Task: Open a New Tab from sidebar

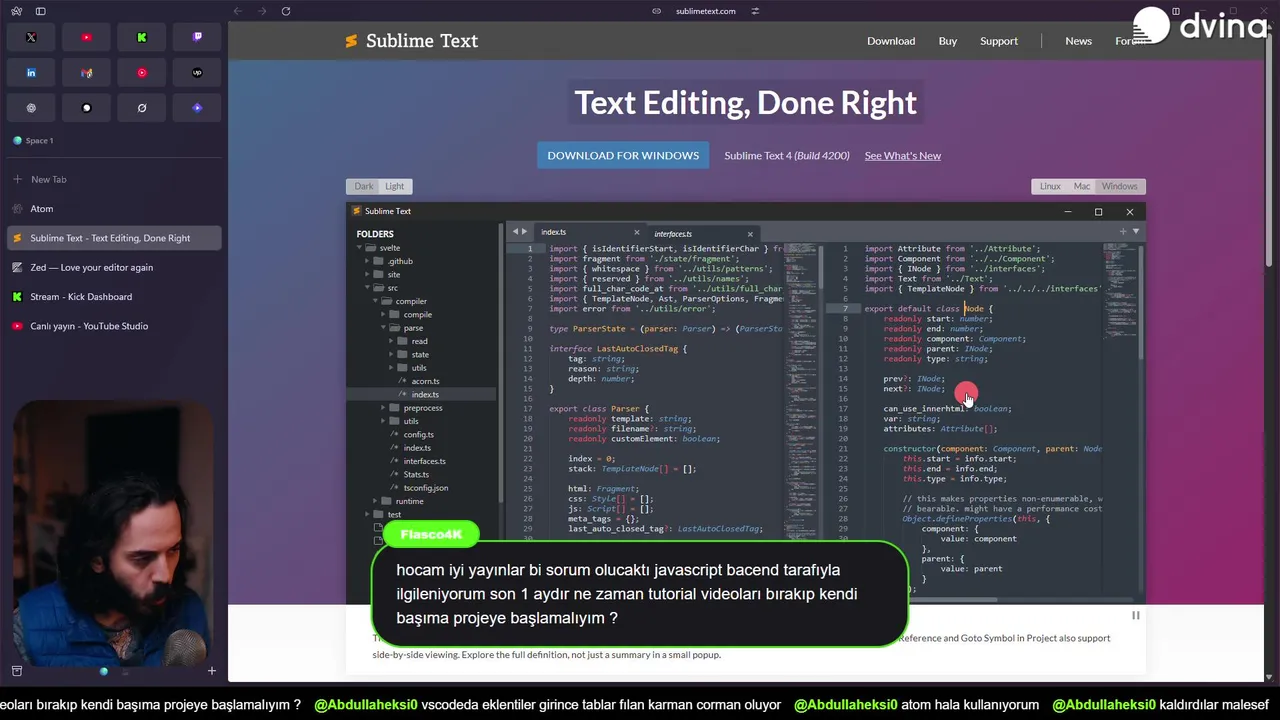Action: click(113, 179)
